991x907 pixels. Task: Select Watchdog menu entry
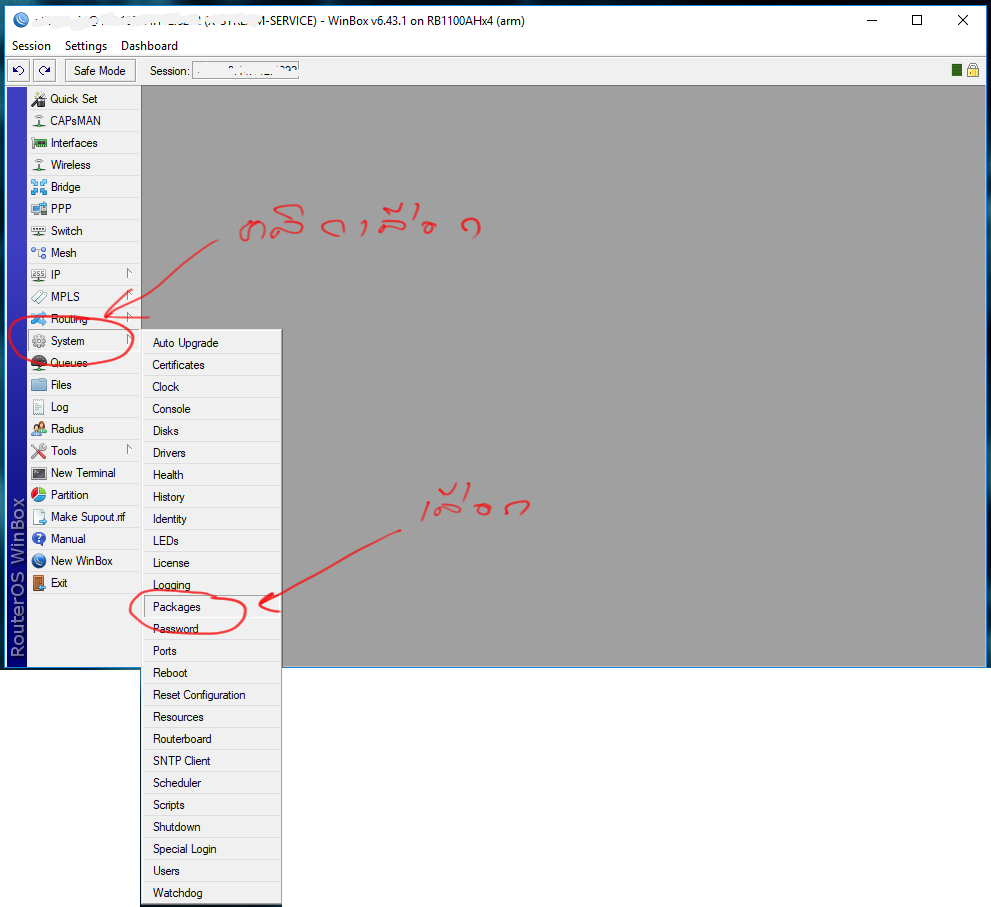212,893
